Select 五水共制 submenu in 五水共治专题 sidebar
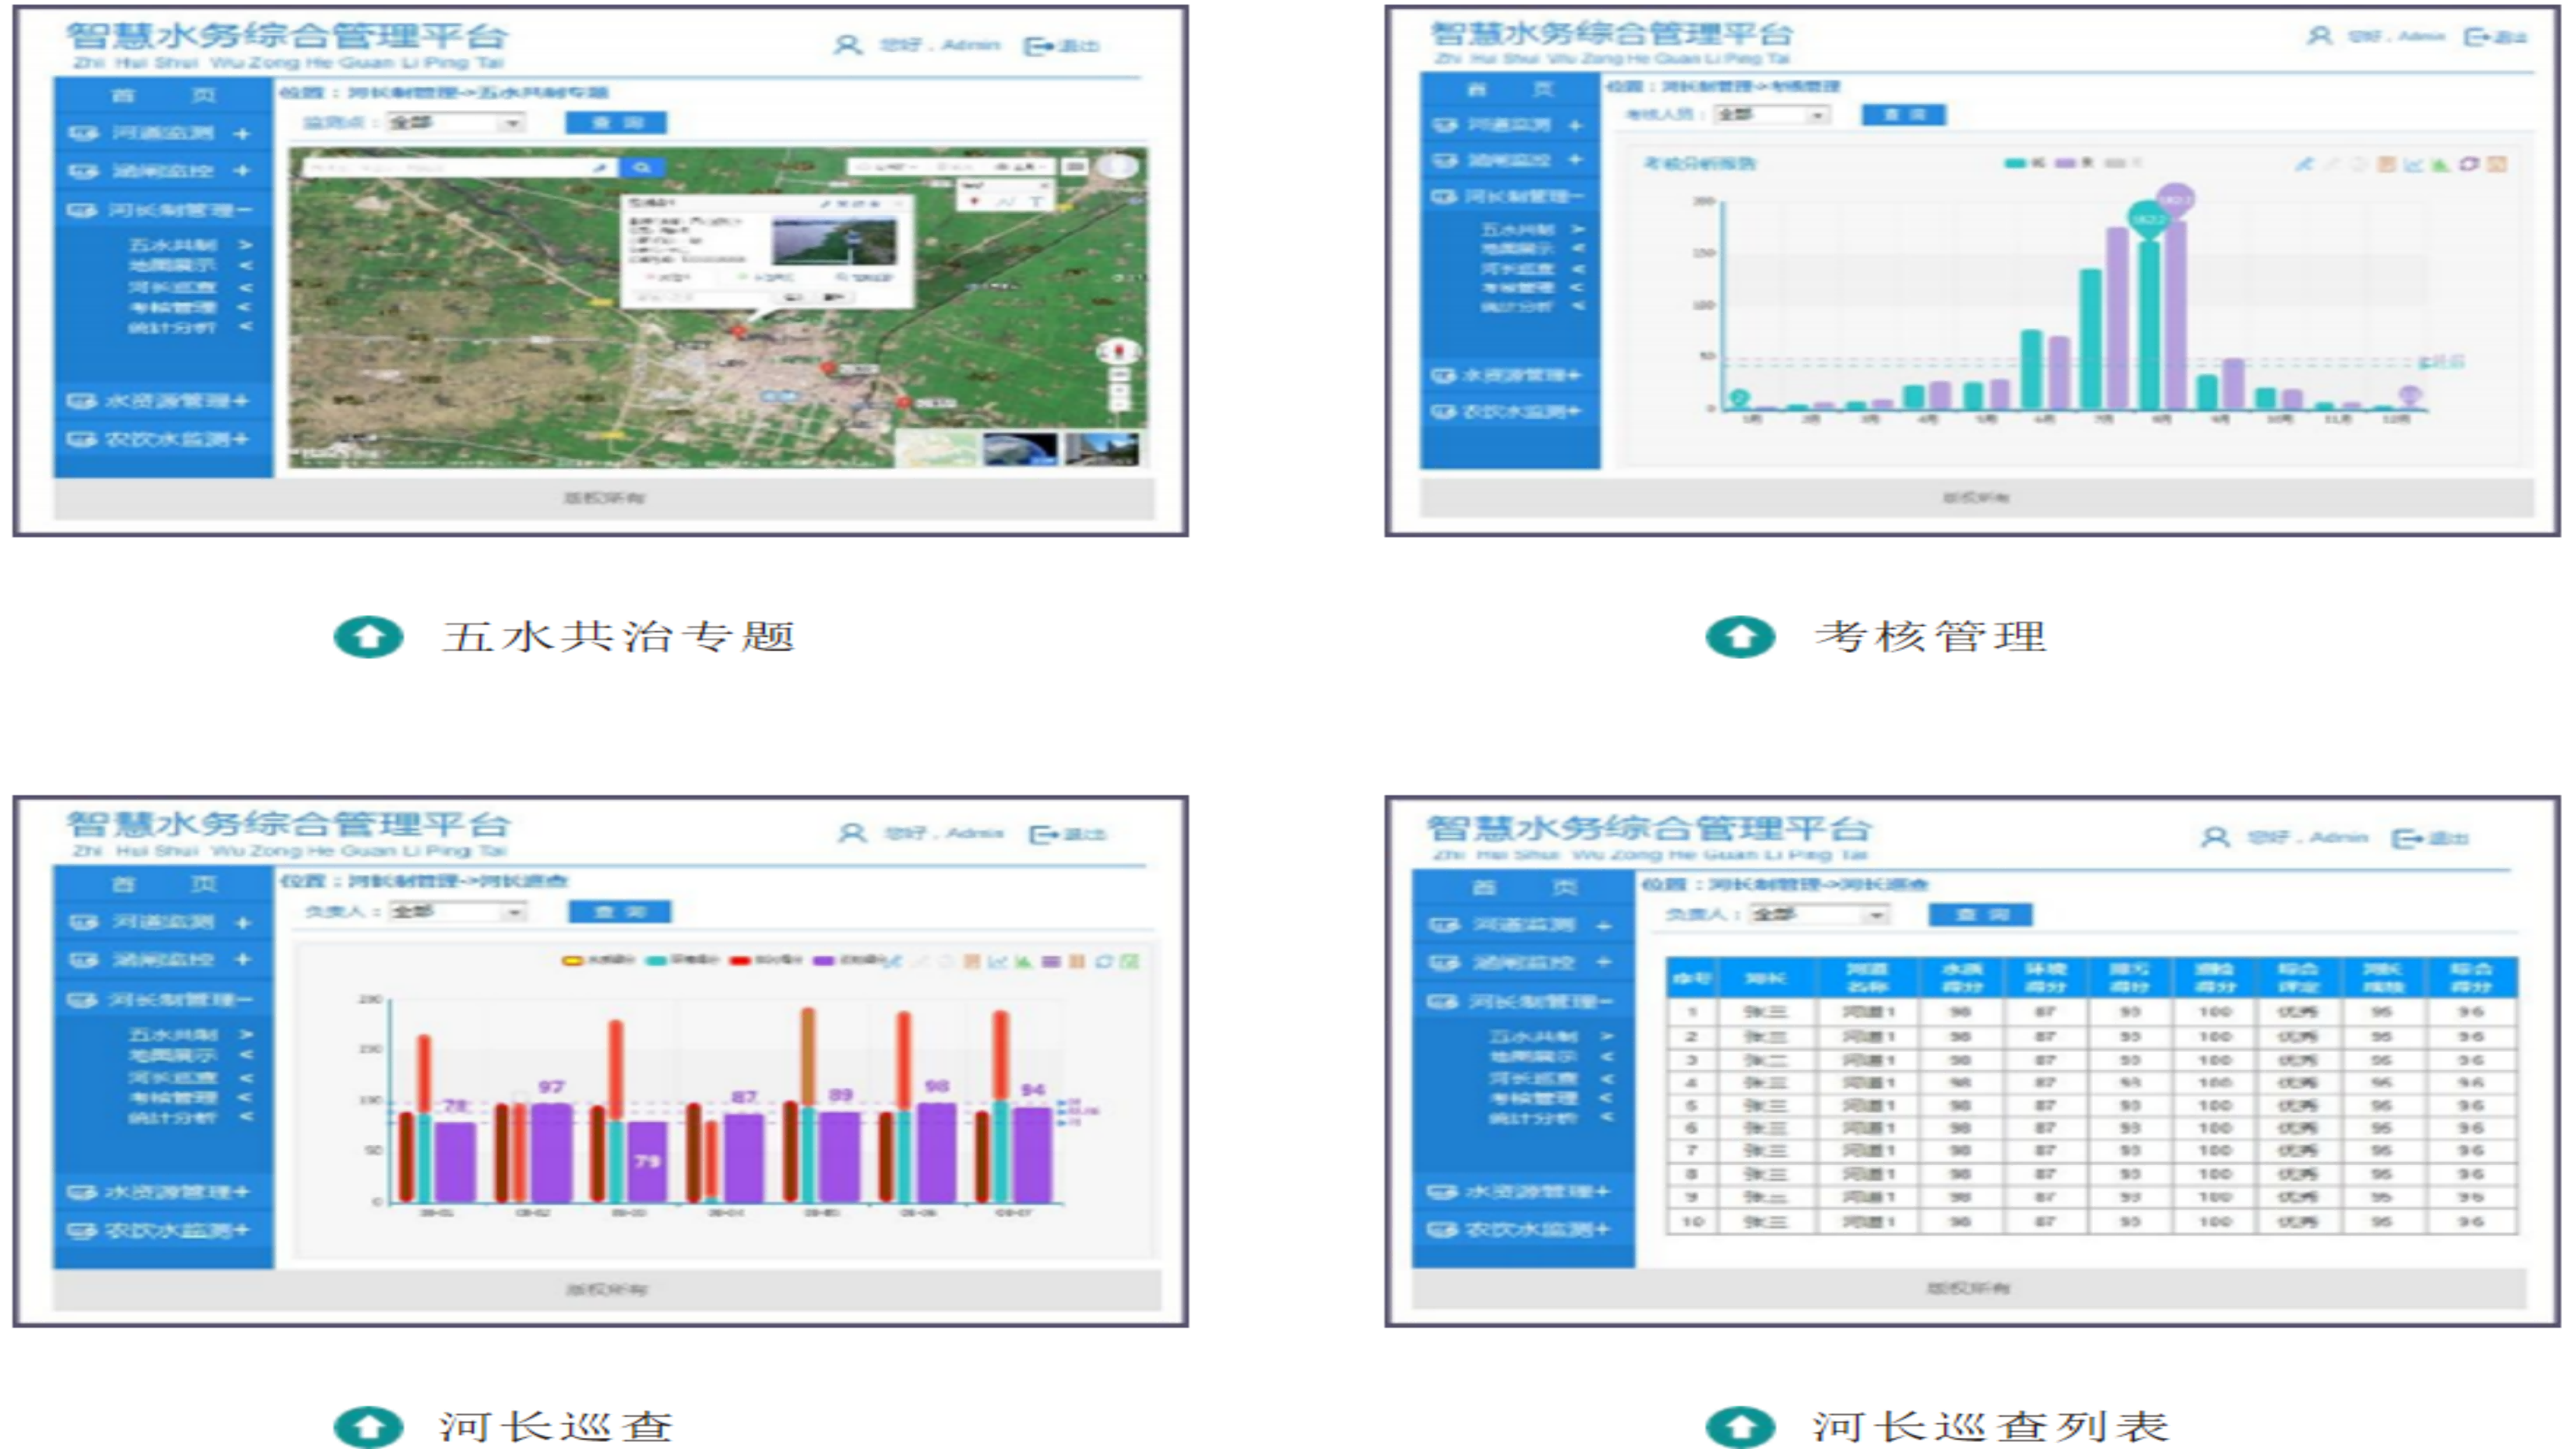The width and height of the screenshot is (2576, 1449). [x=173, y=245]
